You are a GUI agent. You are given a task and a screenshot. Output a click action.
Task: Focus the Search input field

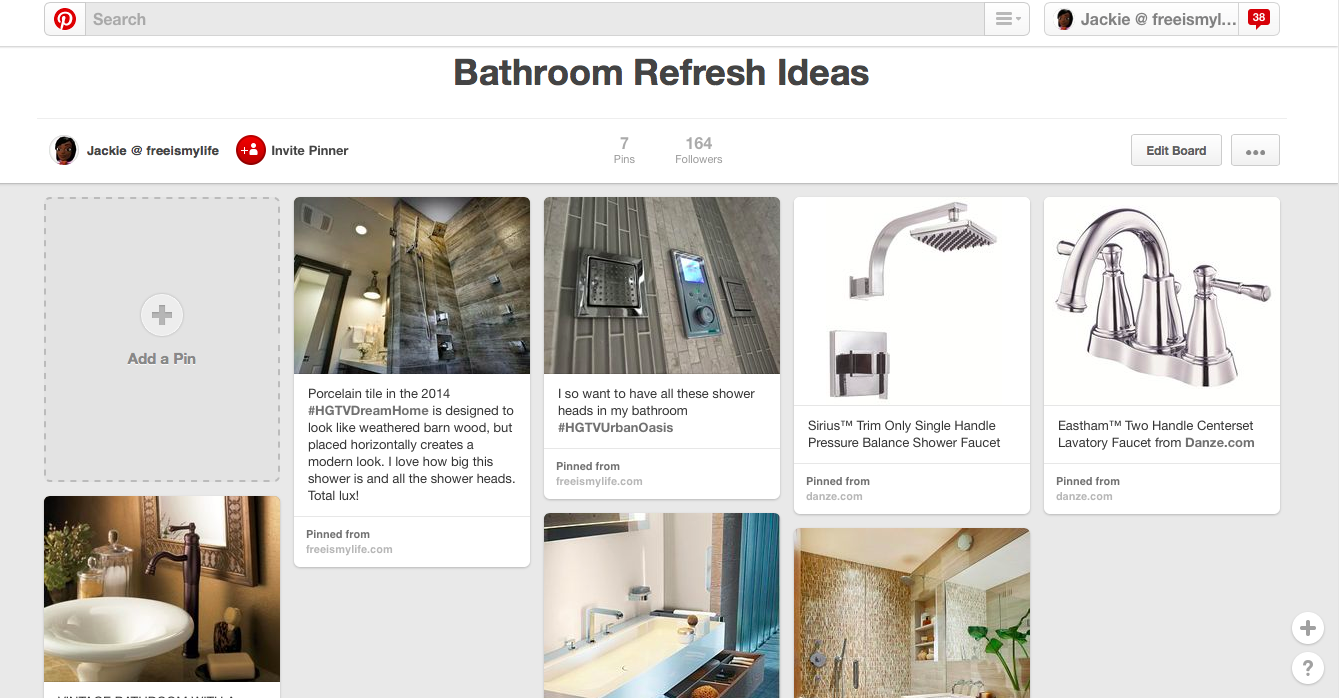click(x=535, y=19)
